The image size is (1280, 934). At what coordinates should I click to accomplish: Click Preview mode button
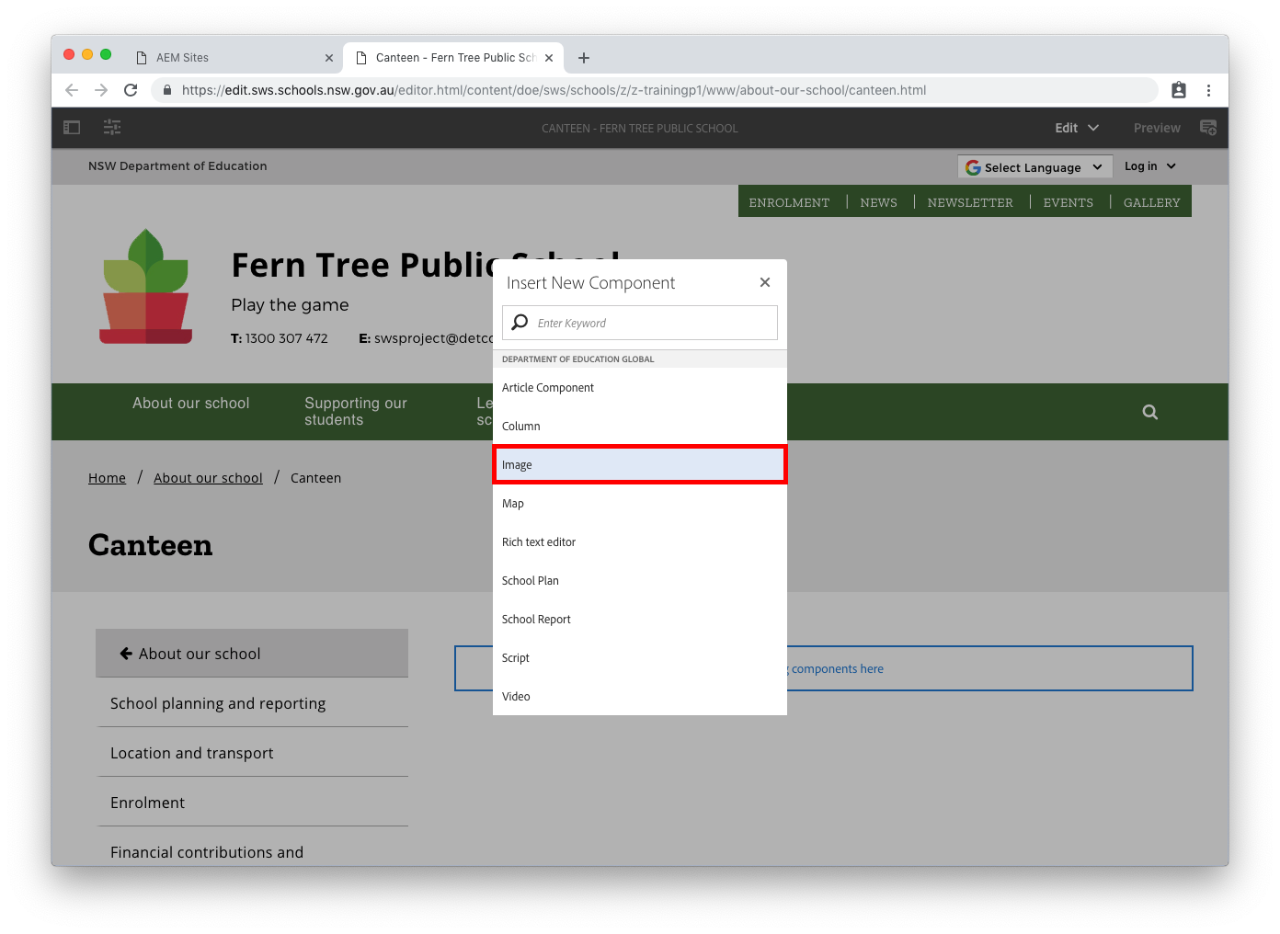1157,128
